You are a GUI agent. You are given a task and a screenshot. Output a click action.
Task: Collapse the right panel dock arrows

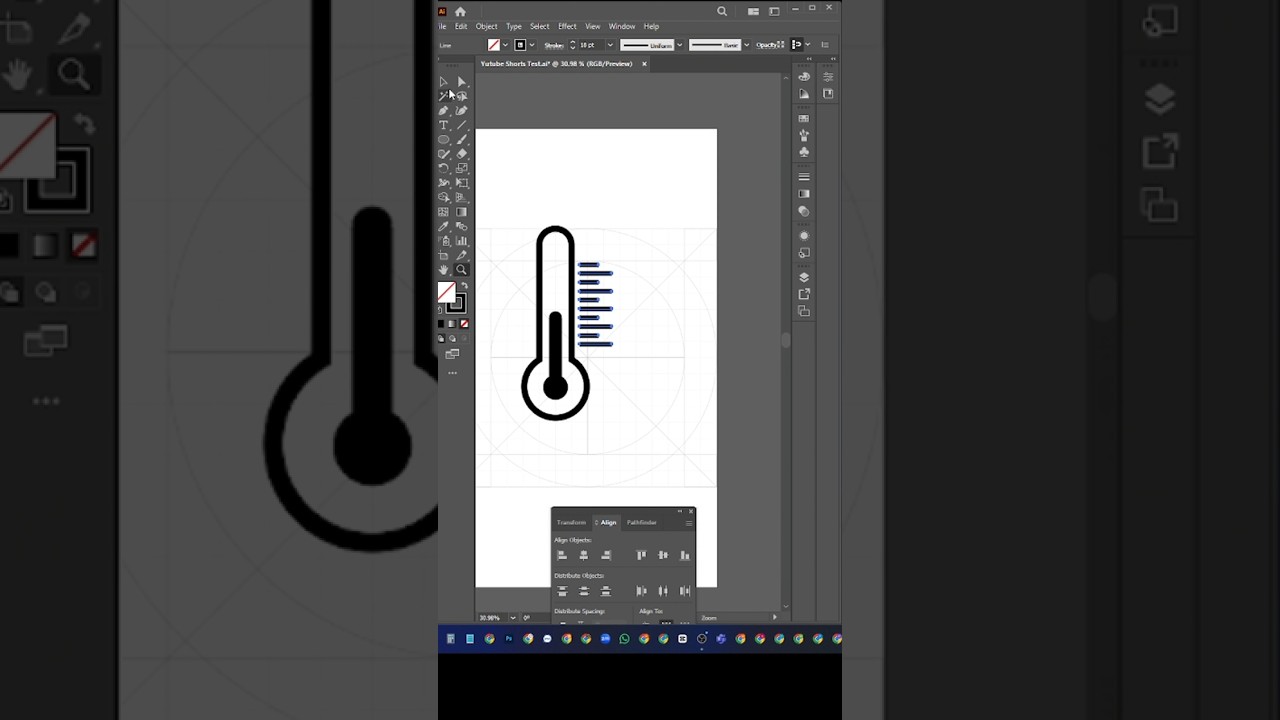pyautogui.click(x=832, y=59)
